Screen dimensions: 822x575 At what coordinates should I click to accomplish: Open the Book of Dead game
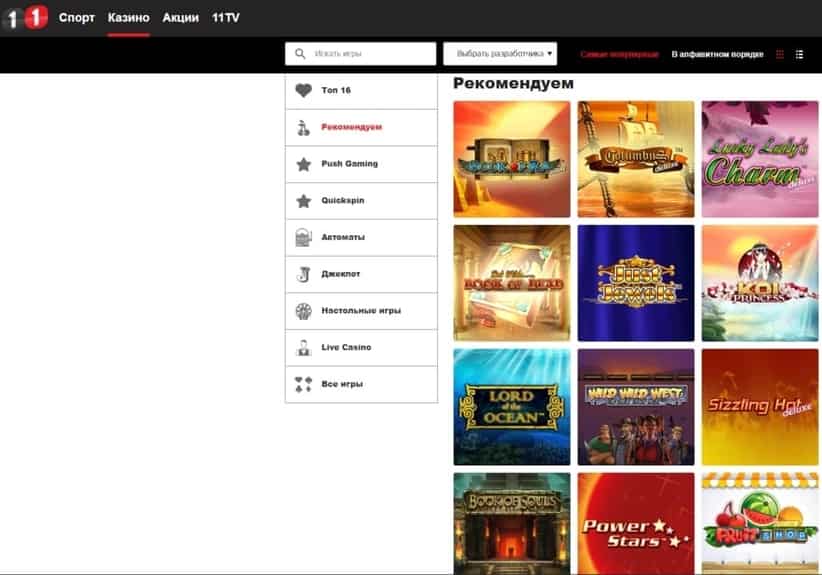coord(512,283)
